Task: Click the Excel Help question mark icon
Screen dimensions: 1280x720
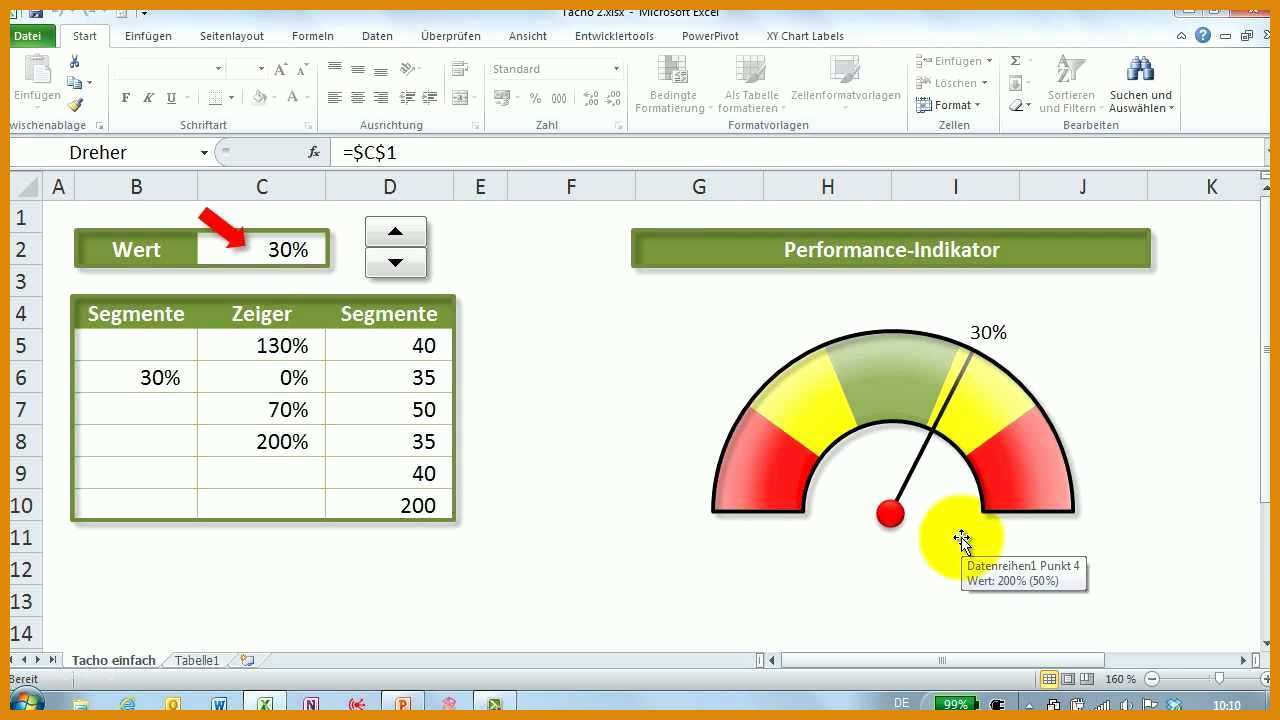Action: click(x=1203, y=36)
